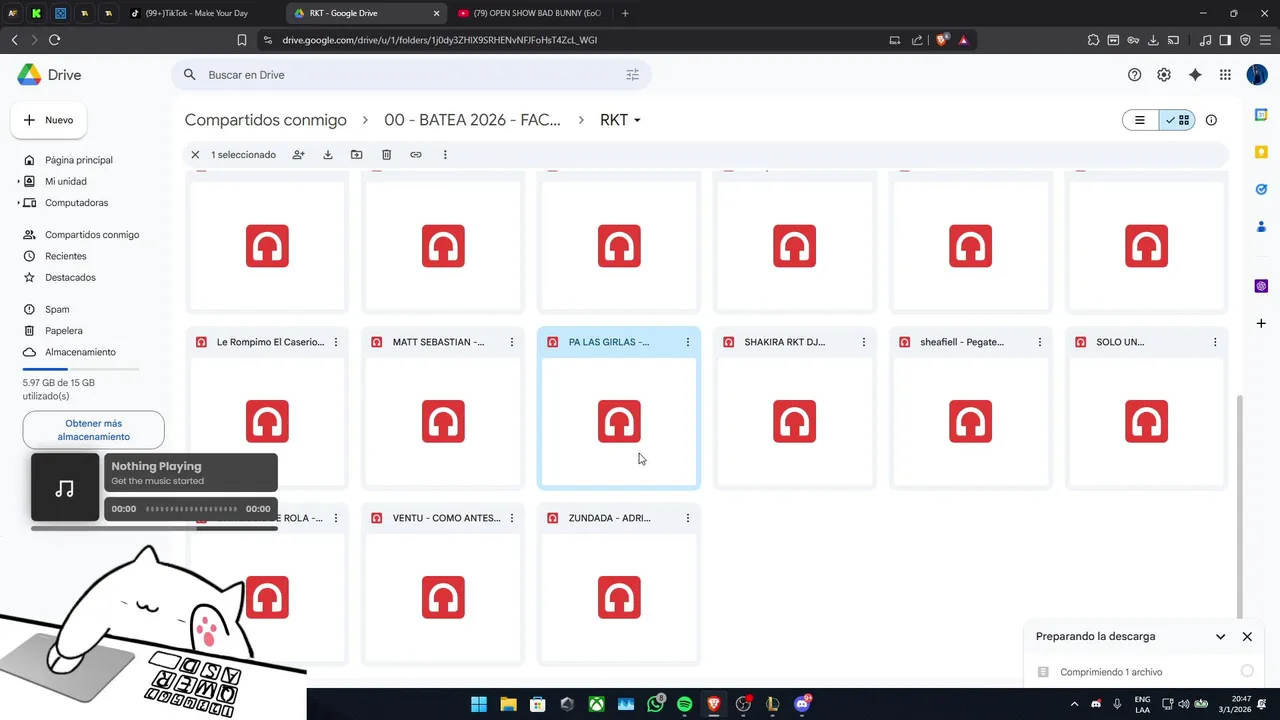Switch to list layout view
The height and width of the screenshot is (720, 1280).
pos(1140,120)
